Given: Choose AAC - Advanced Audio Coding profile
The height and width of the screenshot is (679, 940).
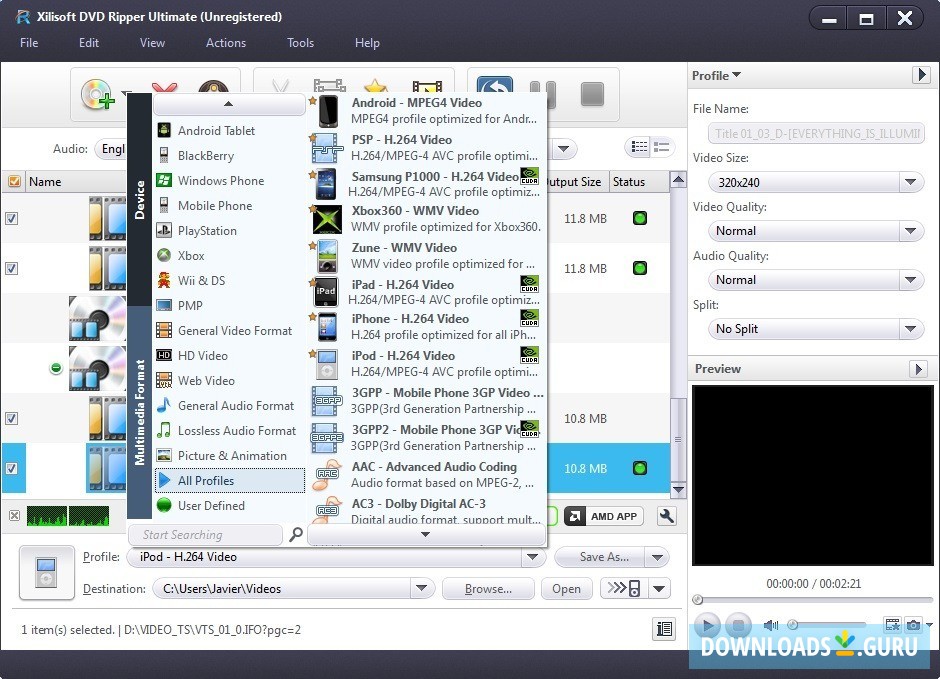Looking at the screenshot, I should coord(427,475).
